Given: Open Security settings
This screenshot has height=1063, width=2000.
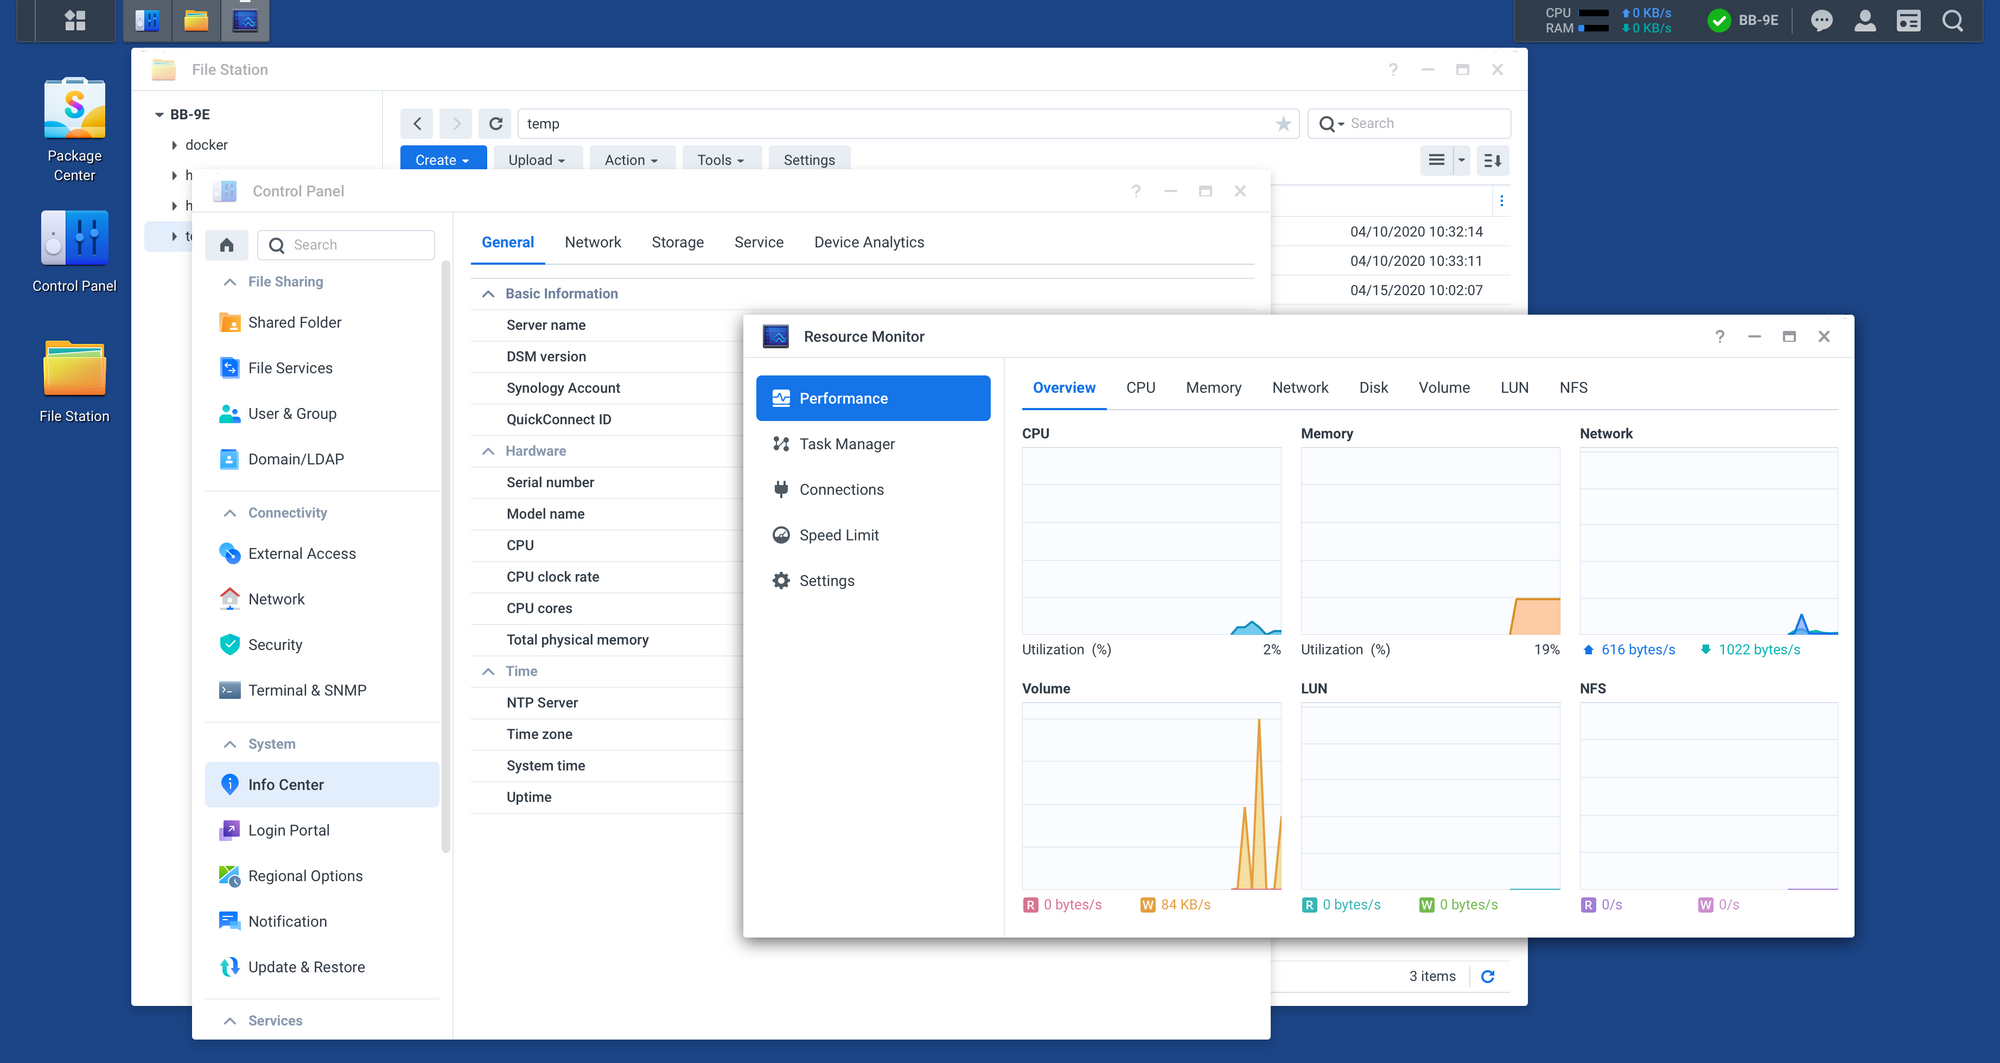Looking at the screenshot, I should click(322, 645).
